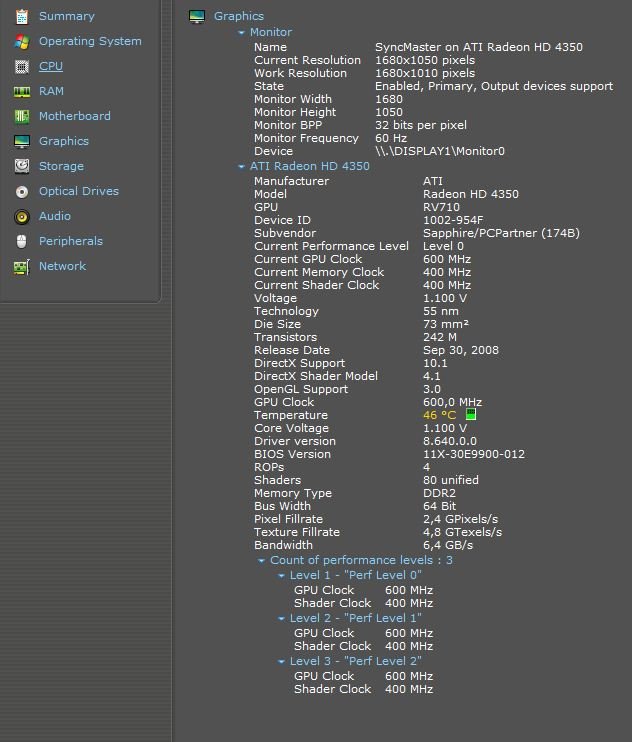Click the Audio speaker icon
This screenshot has width=632, height=742.
coord(21,216)
